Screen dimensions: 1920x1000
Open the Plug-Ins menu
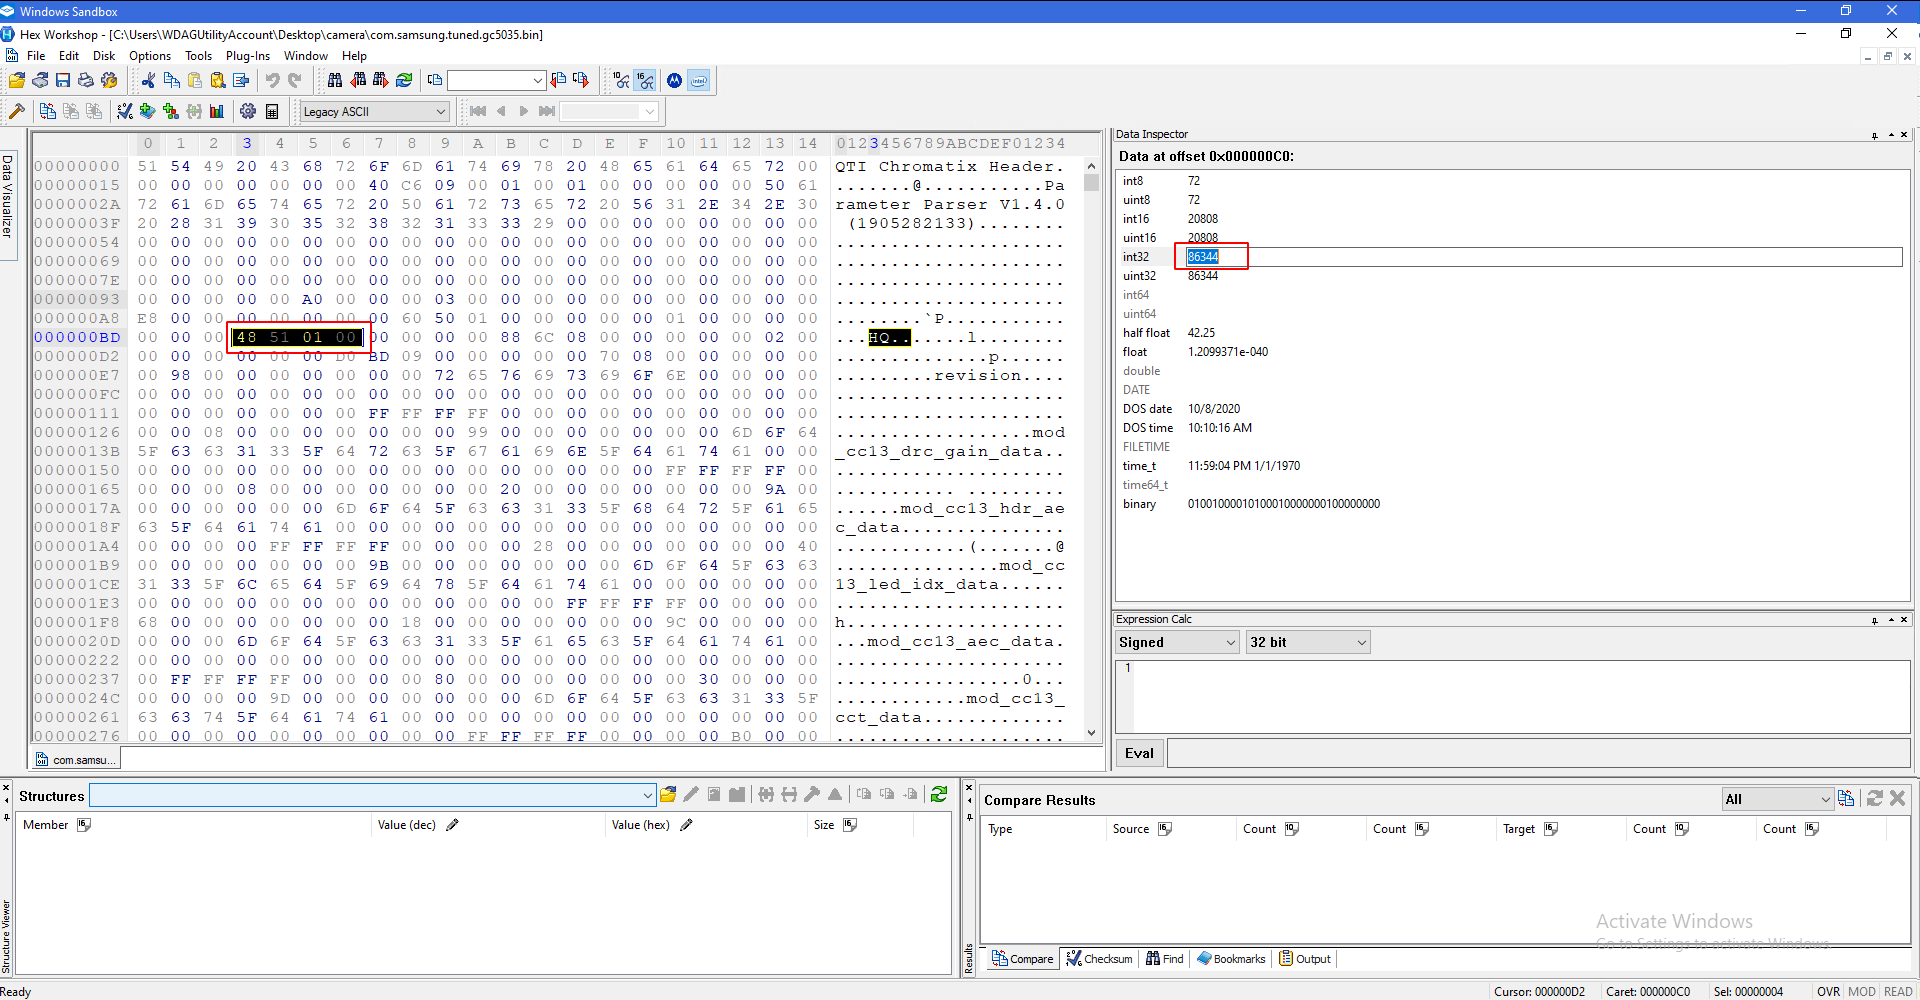pyautogui.click(x=248, y=56)
